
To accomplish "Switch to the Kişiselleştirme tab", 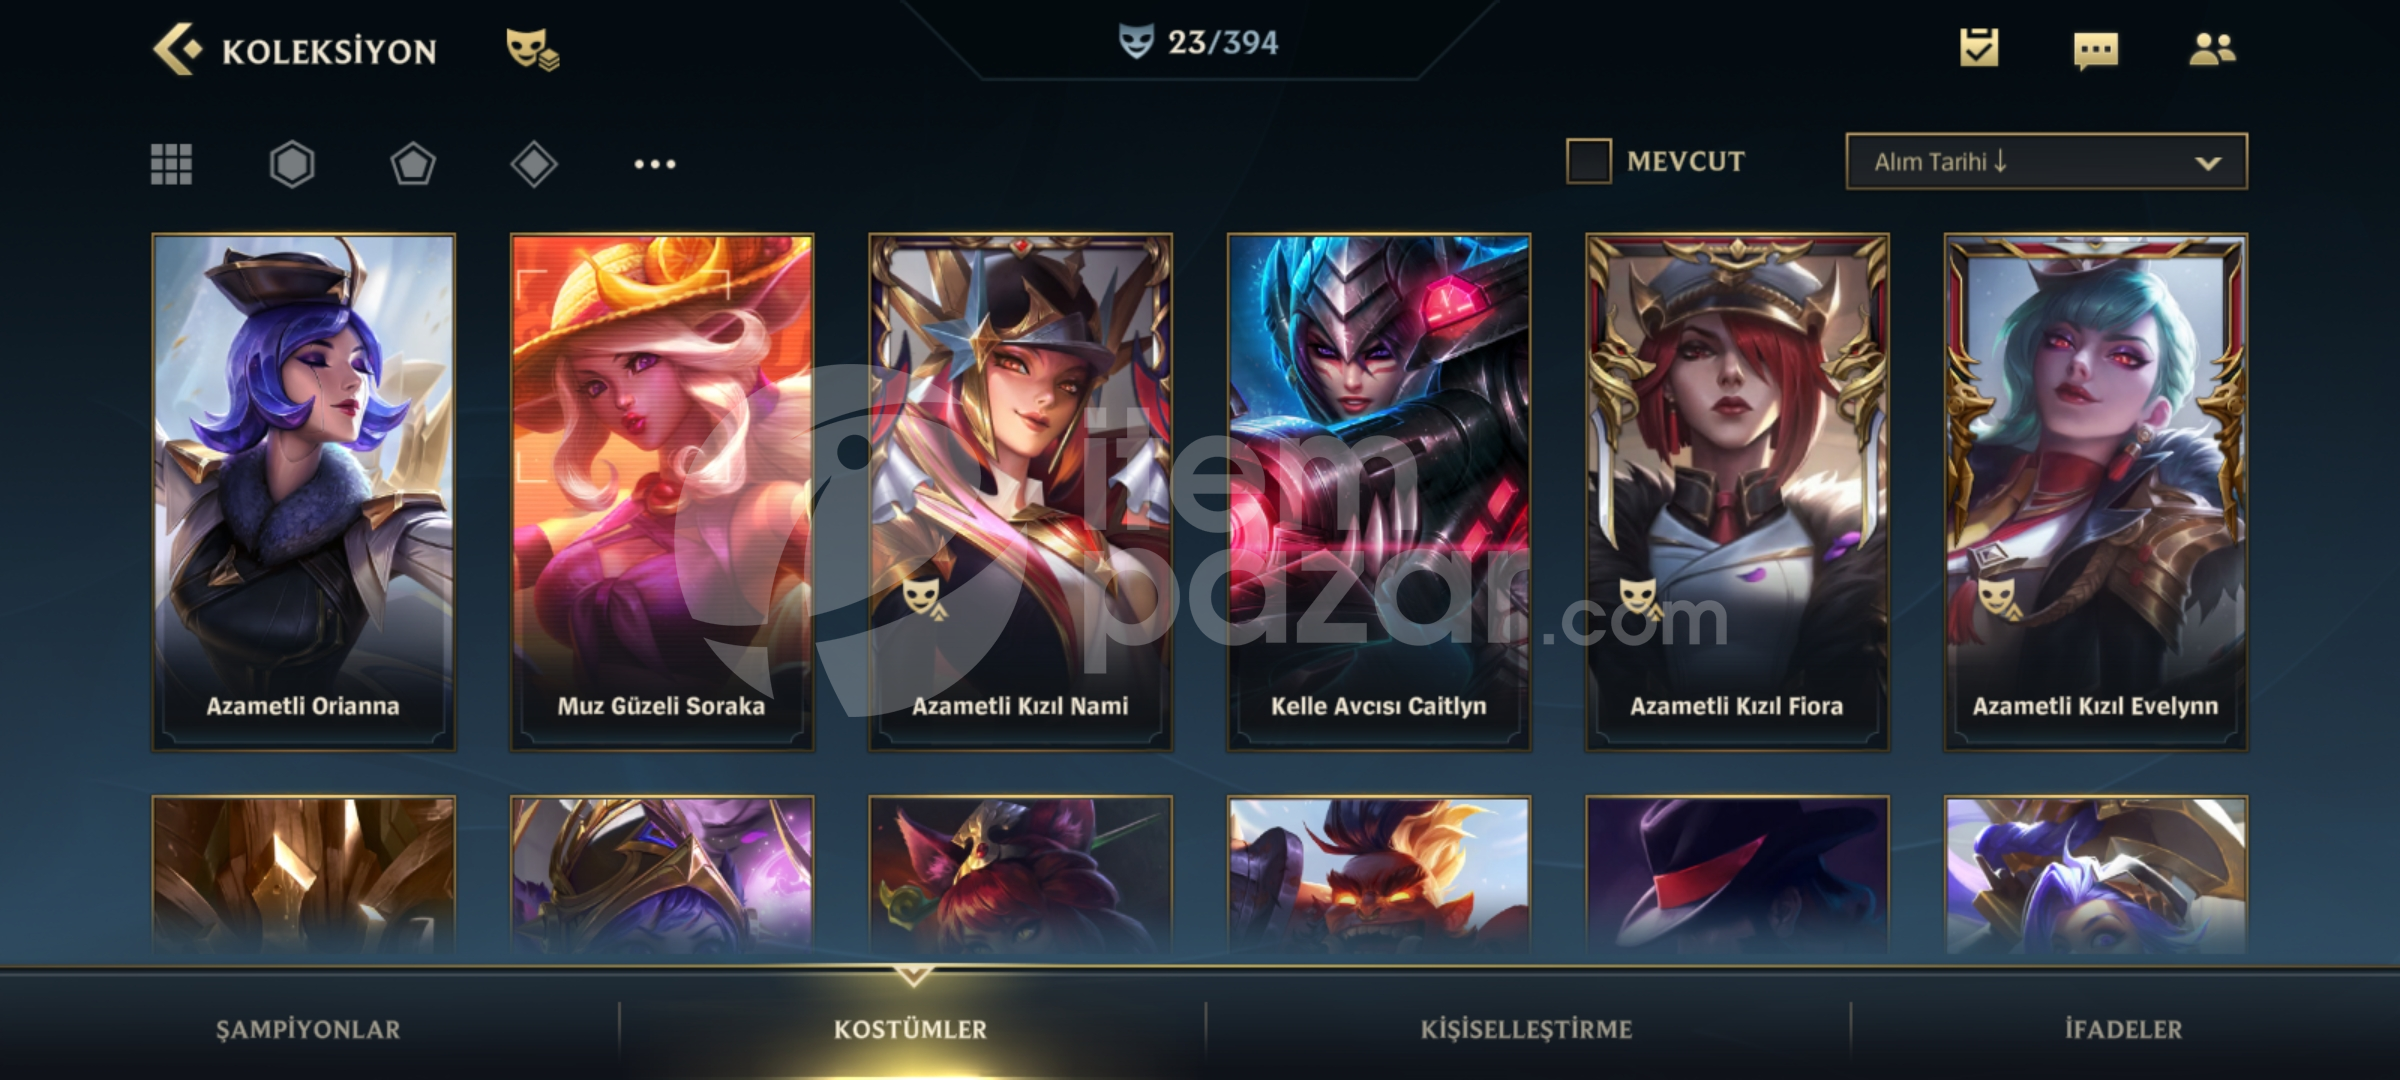I will point(1526,1029).
